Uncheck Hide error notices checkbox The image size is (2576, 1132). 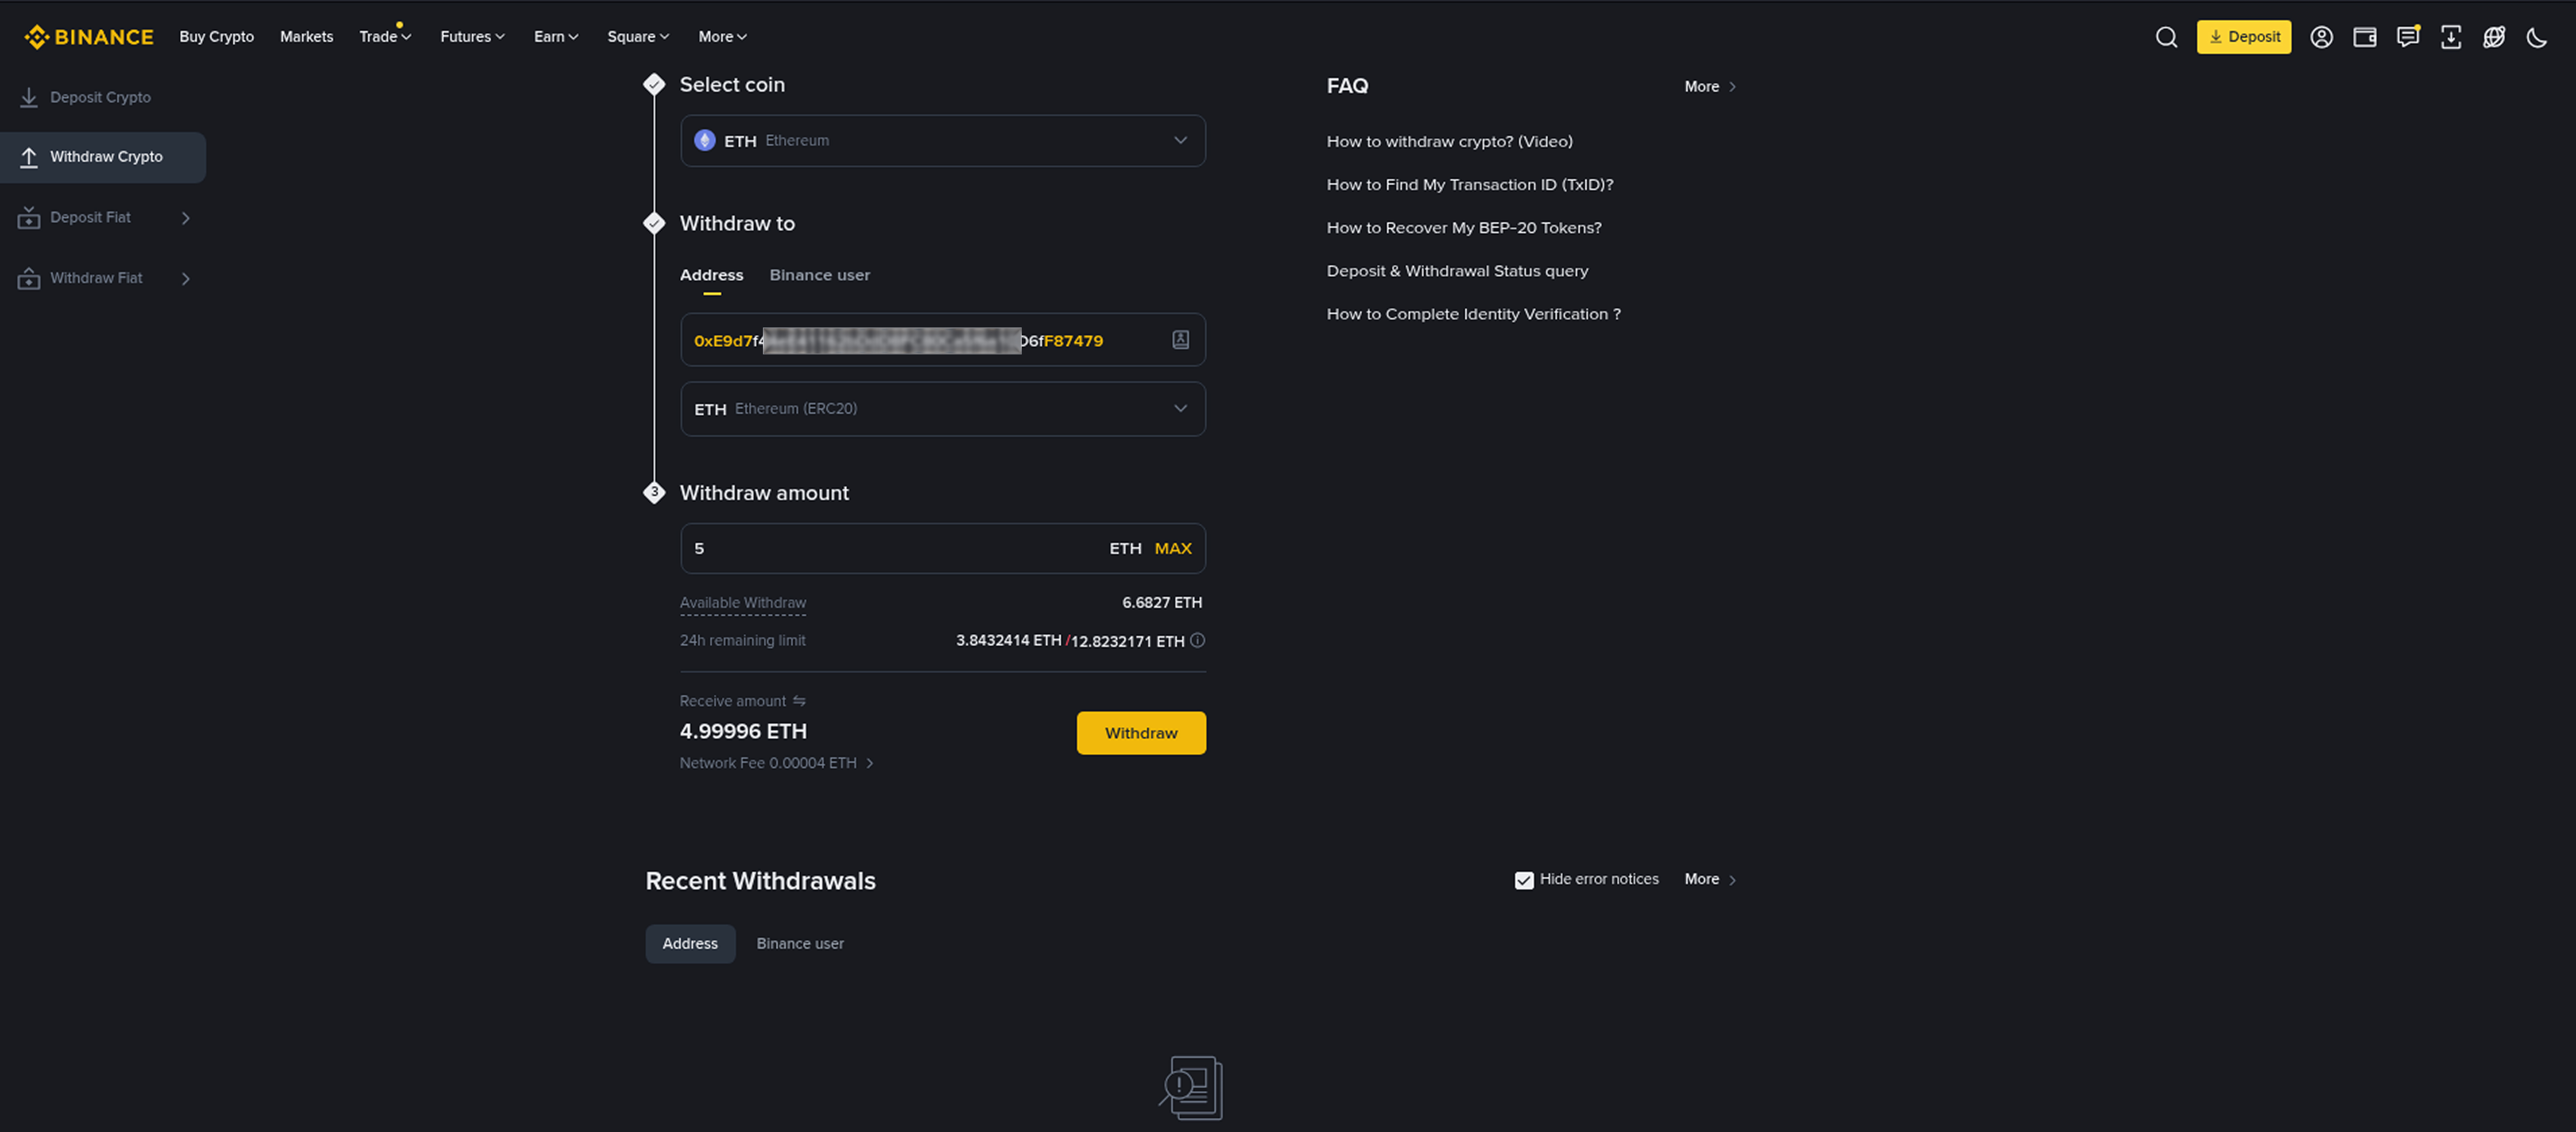point(1523,880)
